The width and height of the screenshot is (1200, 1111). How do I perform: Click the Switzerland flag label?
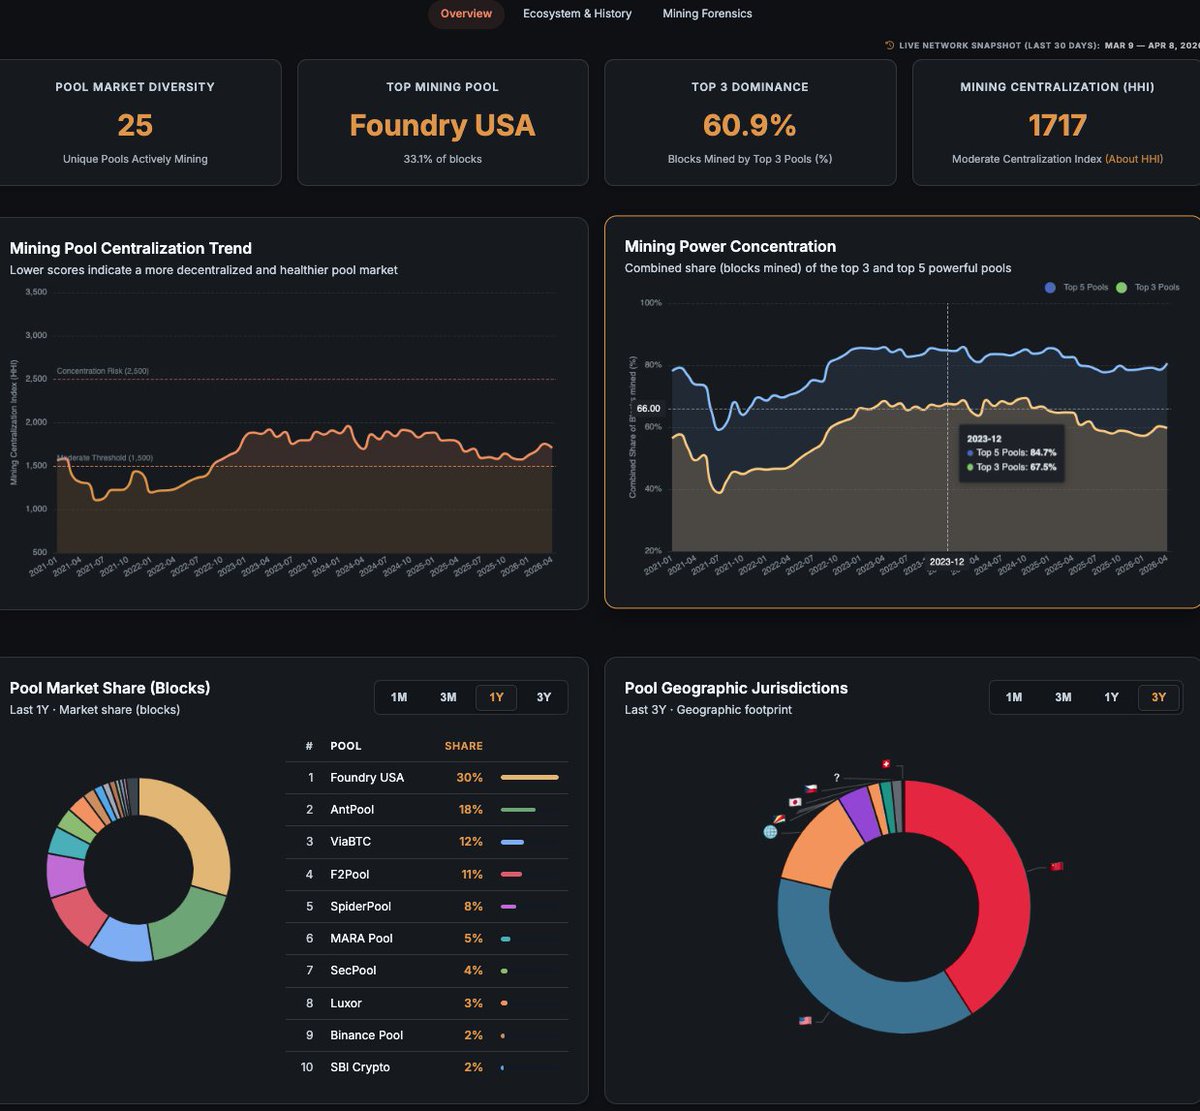pos(885,764)
